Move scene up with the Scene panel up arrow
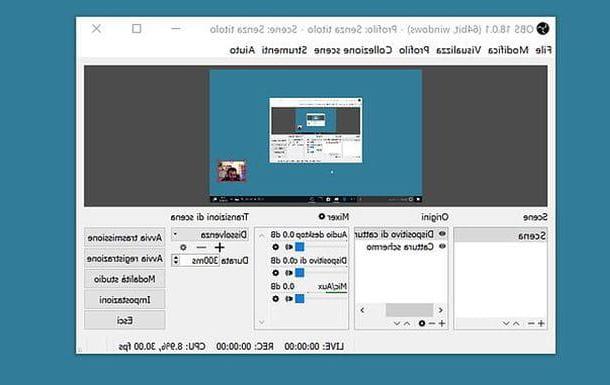 pos(516,324)
